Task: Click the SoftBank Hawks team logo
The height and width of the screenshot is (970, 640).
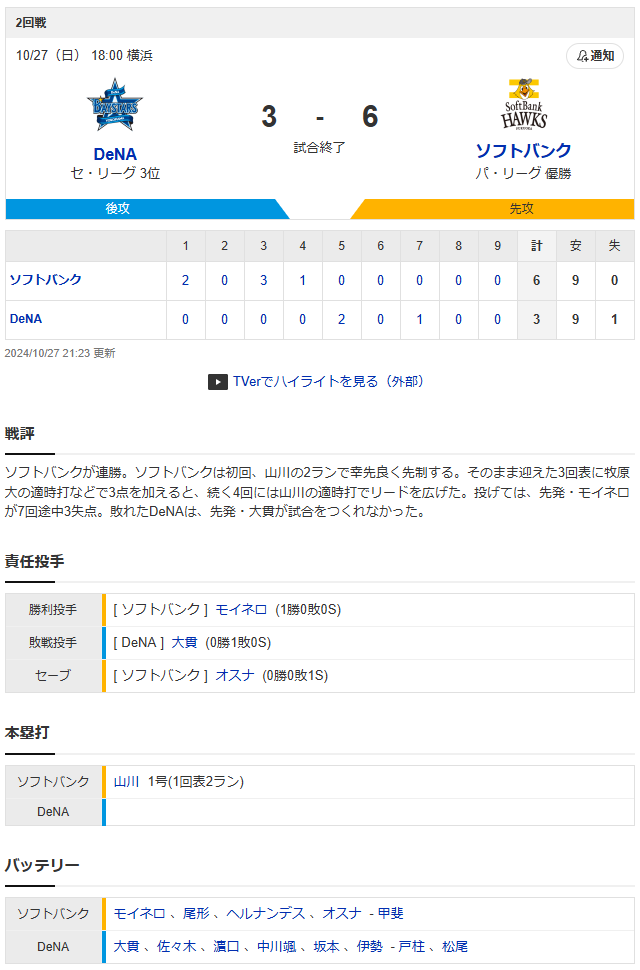Action: pos(524,104)
